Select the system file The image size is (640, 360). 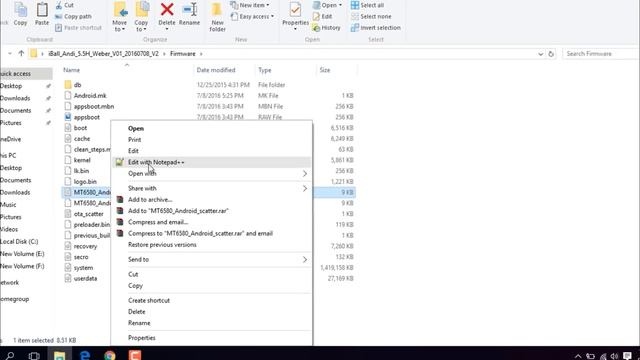tap(83, 268)
